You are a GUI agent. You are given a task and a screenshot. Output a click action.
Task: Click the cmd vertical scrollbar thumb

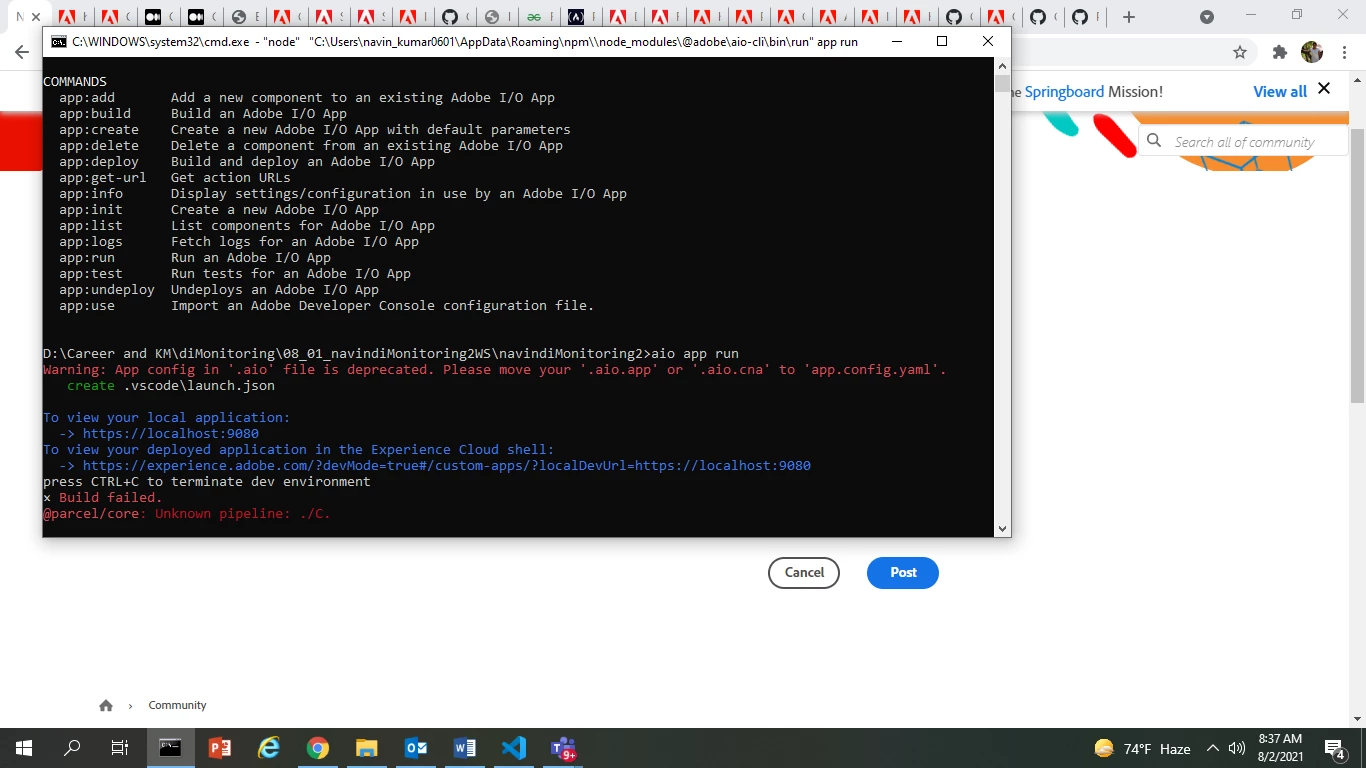1002,83
